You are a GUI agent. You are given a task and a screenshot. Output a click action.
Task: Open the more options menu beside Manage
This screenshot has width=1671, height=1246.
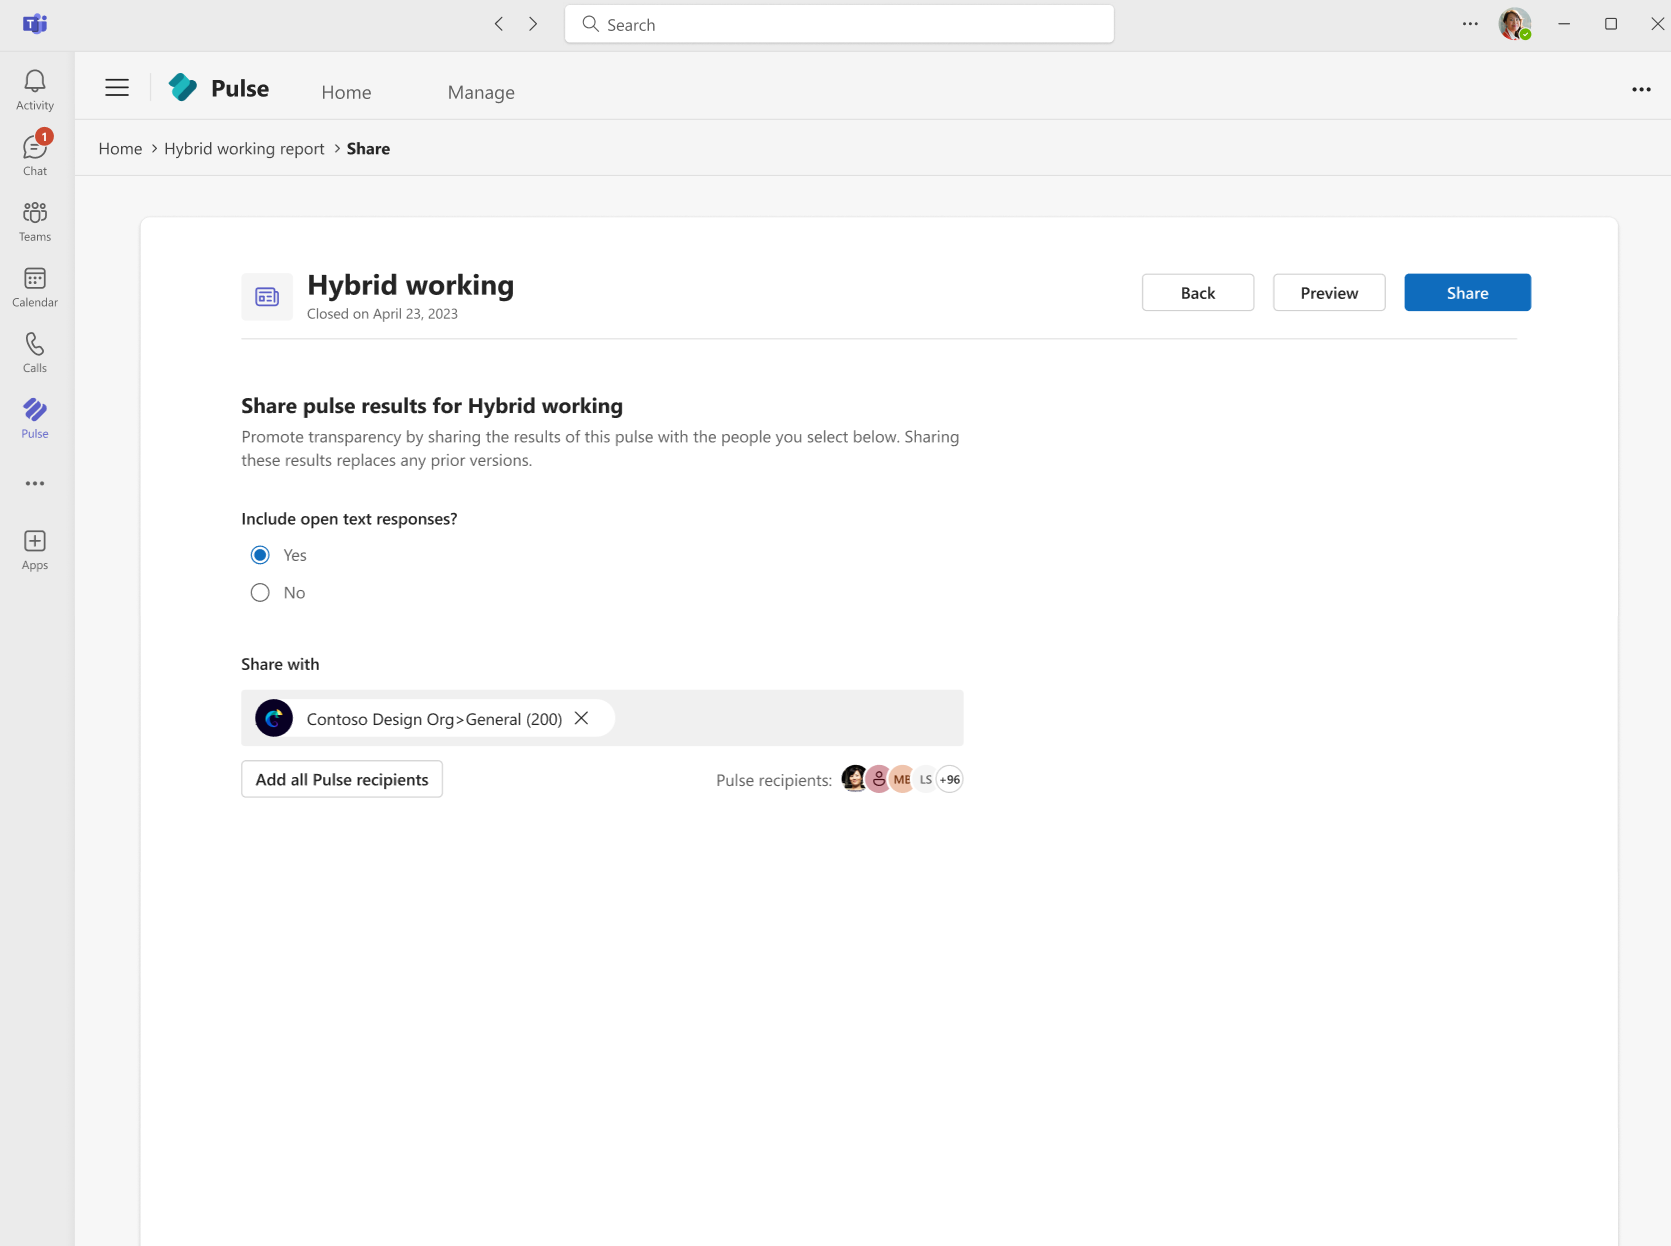pyautogui.click(x=1641, y=89)
